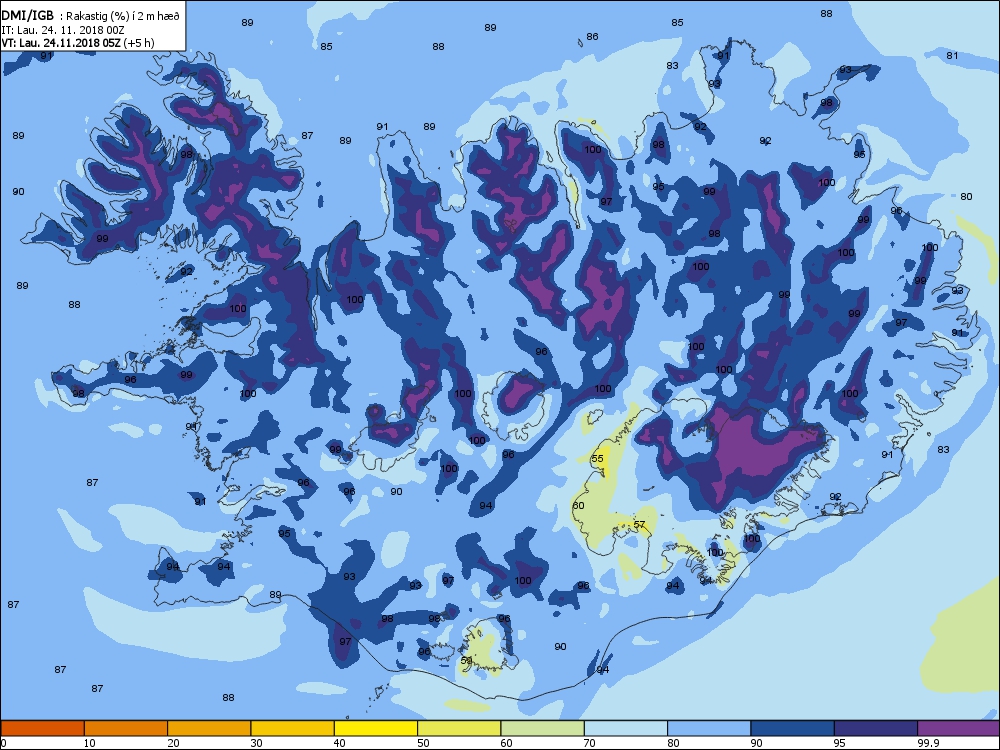Select the 'Rakastig (%) í 2 m hæð' label
Viewport: 1000px width, 750px height.
click(123, 17)
